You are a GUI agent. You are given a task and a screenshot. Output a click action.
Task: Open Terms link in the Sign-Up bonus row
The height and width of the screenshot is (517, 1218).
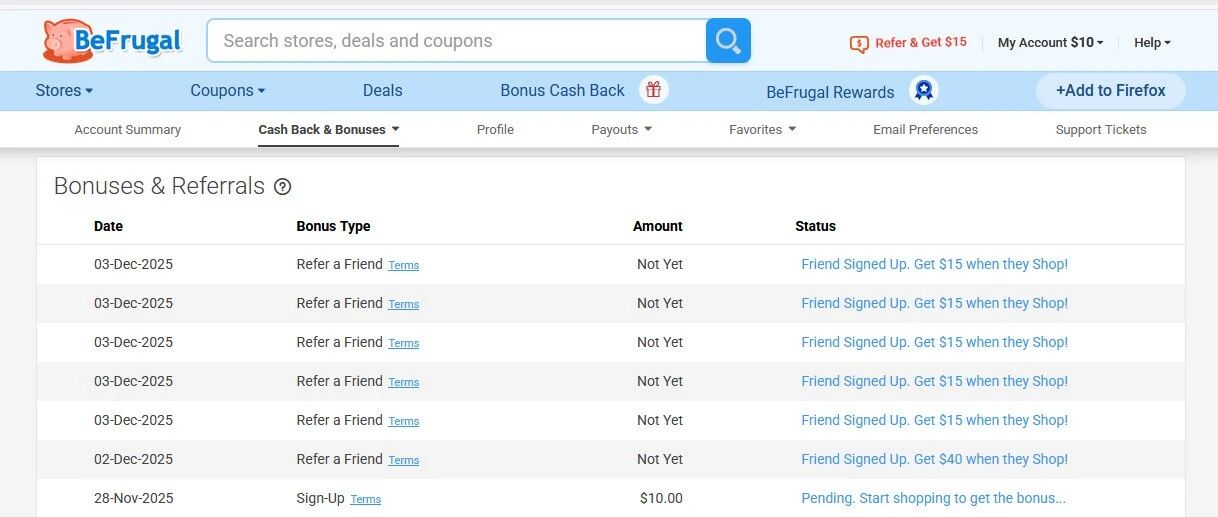point(366,499)
